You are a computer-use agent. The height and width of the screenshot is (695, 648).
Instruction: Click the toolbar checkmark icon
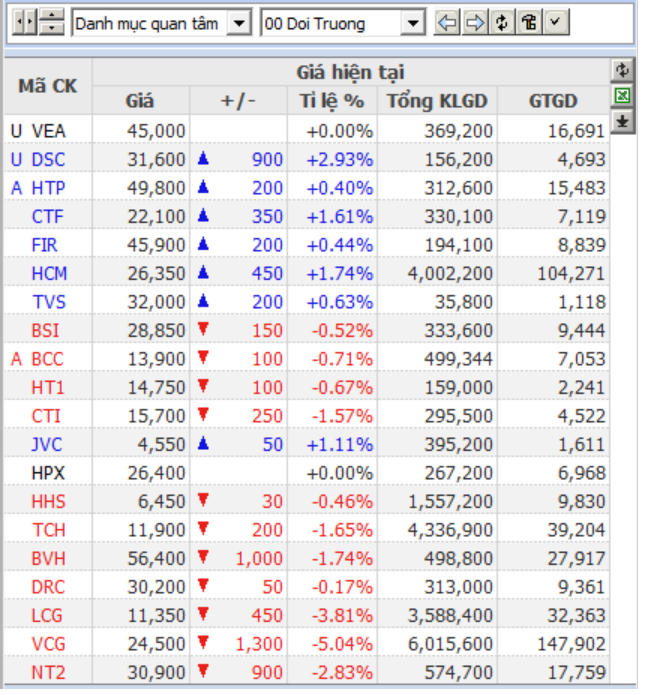pos(556,22)
